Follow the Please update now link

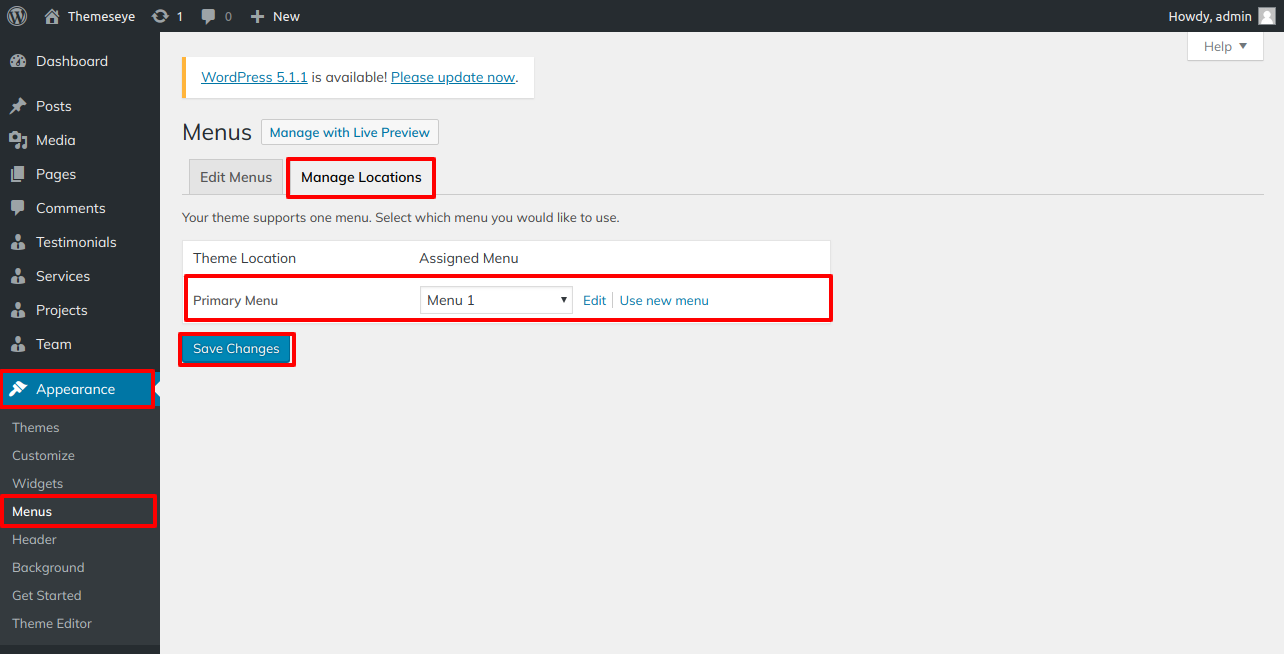[x=452, y=77]
